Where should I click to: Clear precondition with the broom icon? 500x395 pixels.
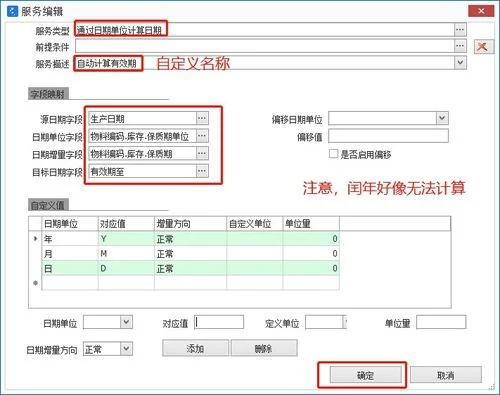tap(483, 47)
